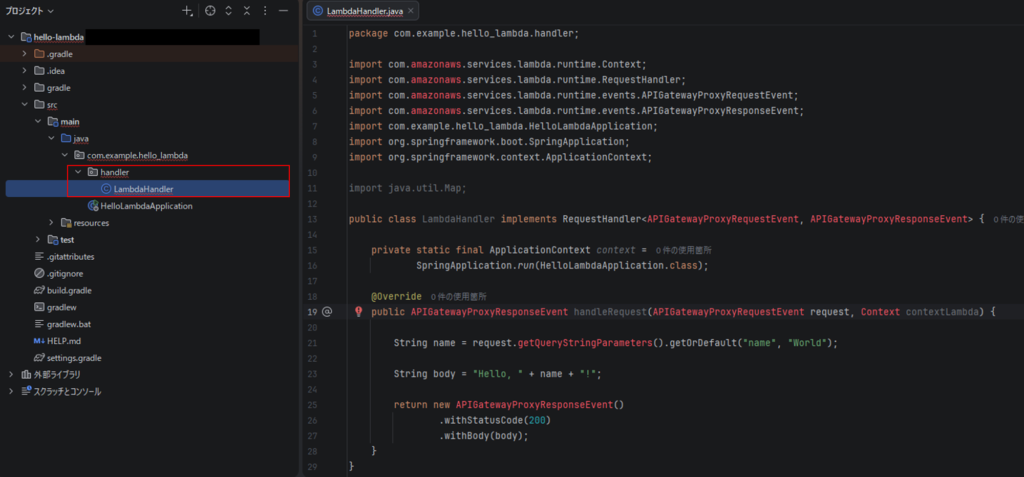Open the project panel options kebab menu
Screen dimensions: 1024x477
[x=264, y=11]
